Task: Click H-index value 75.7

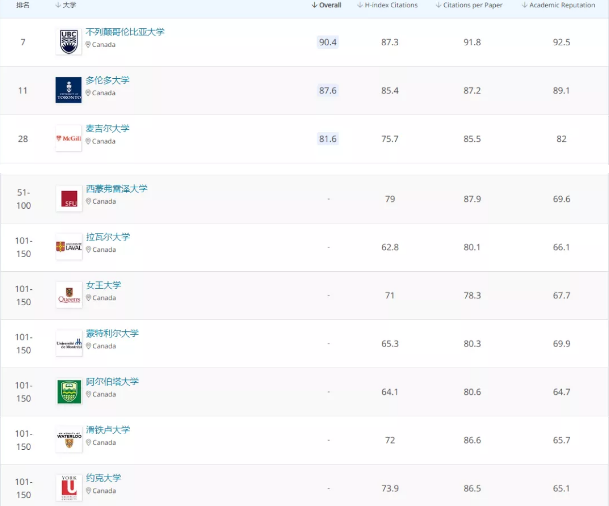Action: pos(390,139)
